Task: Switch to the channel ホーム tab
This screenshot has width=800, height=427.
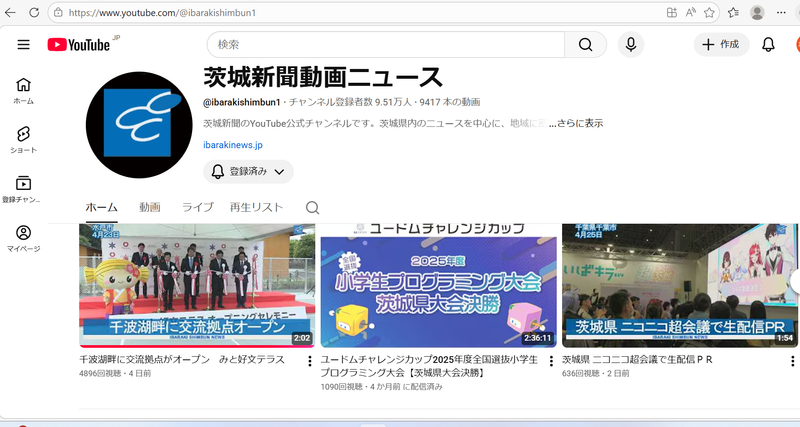Action: click(x=102, y=207)
